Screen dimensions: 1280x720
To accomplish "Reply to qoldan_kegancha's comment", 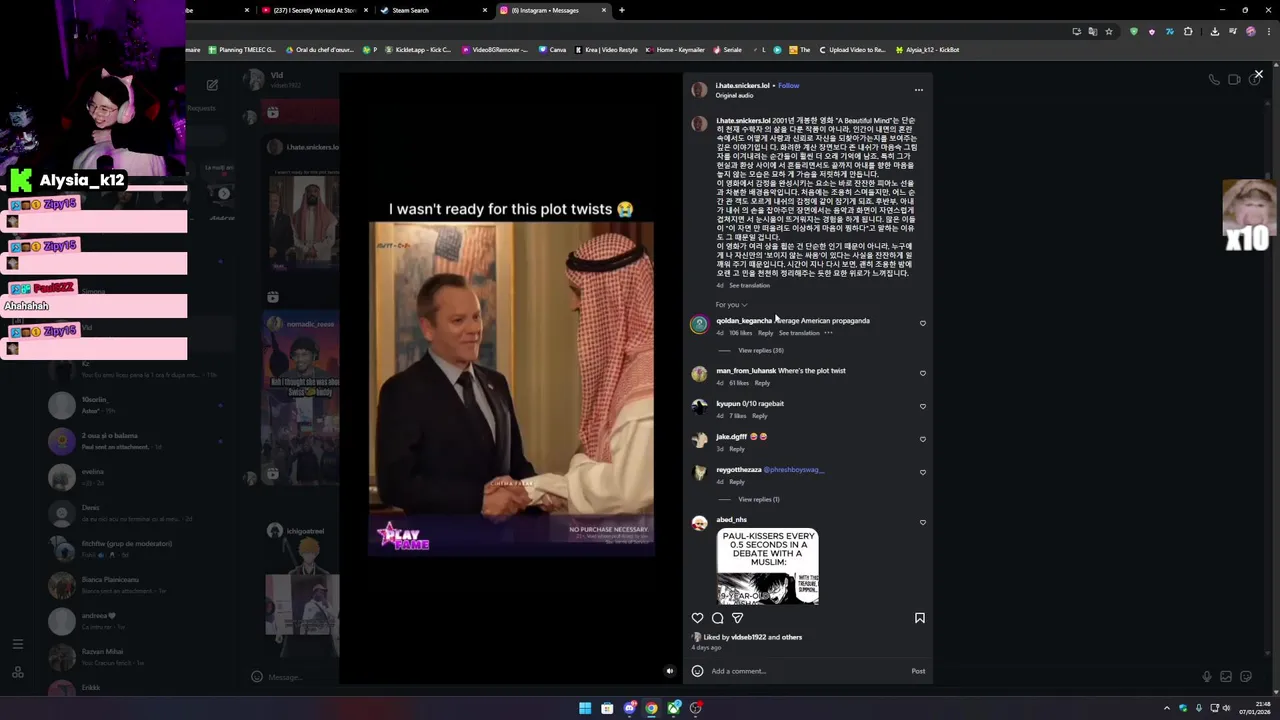I will (x=765, y=333).
